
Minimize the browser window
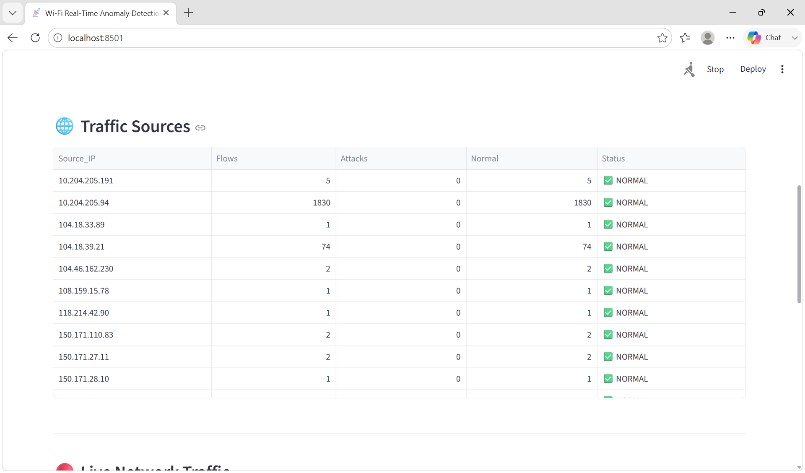(x=733, y=12)
